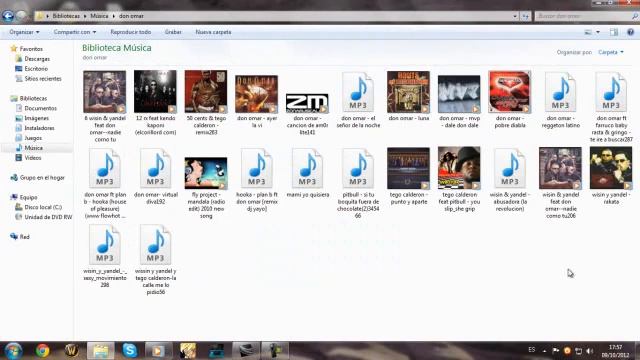The width and height of the screenshot is (640, 360).
Task: Select 'tego calderon - punto y aparte' thumbnail
Action: [409, 168]
